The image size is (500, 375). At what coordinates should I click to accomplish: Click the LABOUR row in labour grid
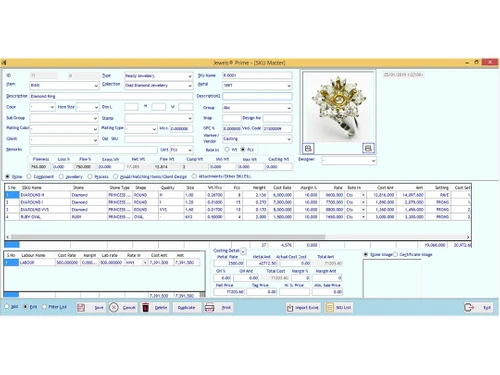tap(102, 263)
